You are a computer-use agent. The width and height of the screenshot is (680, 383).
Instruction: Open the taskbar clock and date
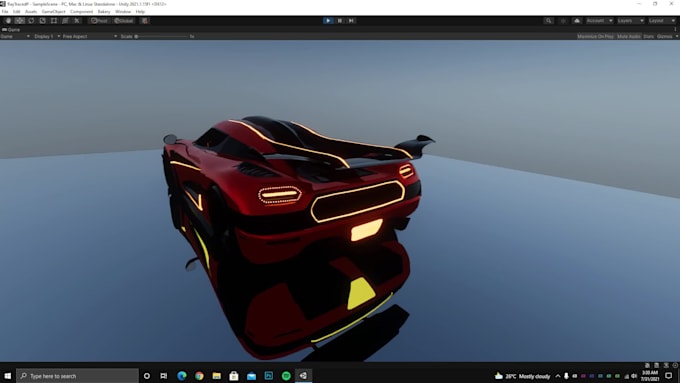pos(650,376)
